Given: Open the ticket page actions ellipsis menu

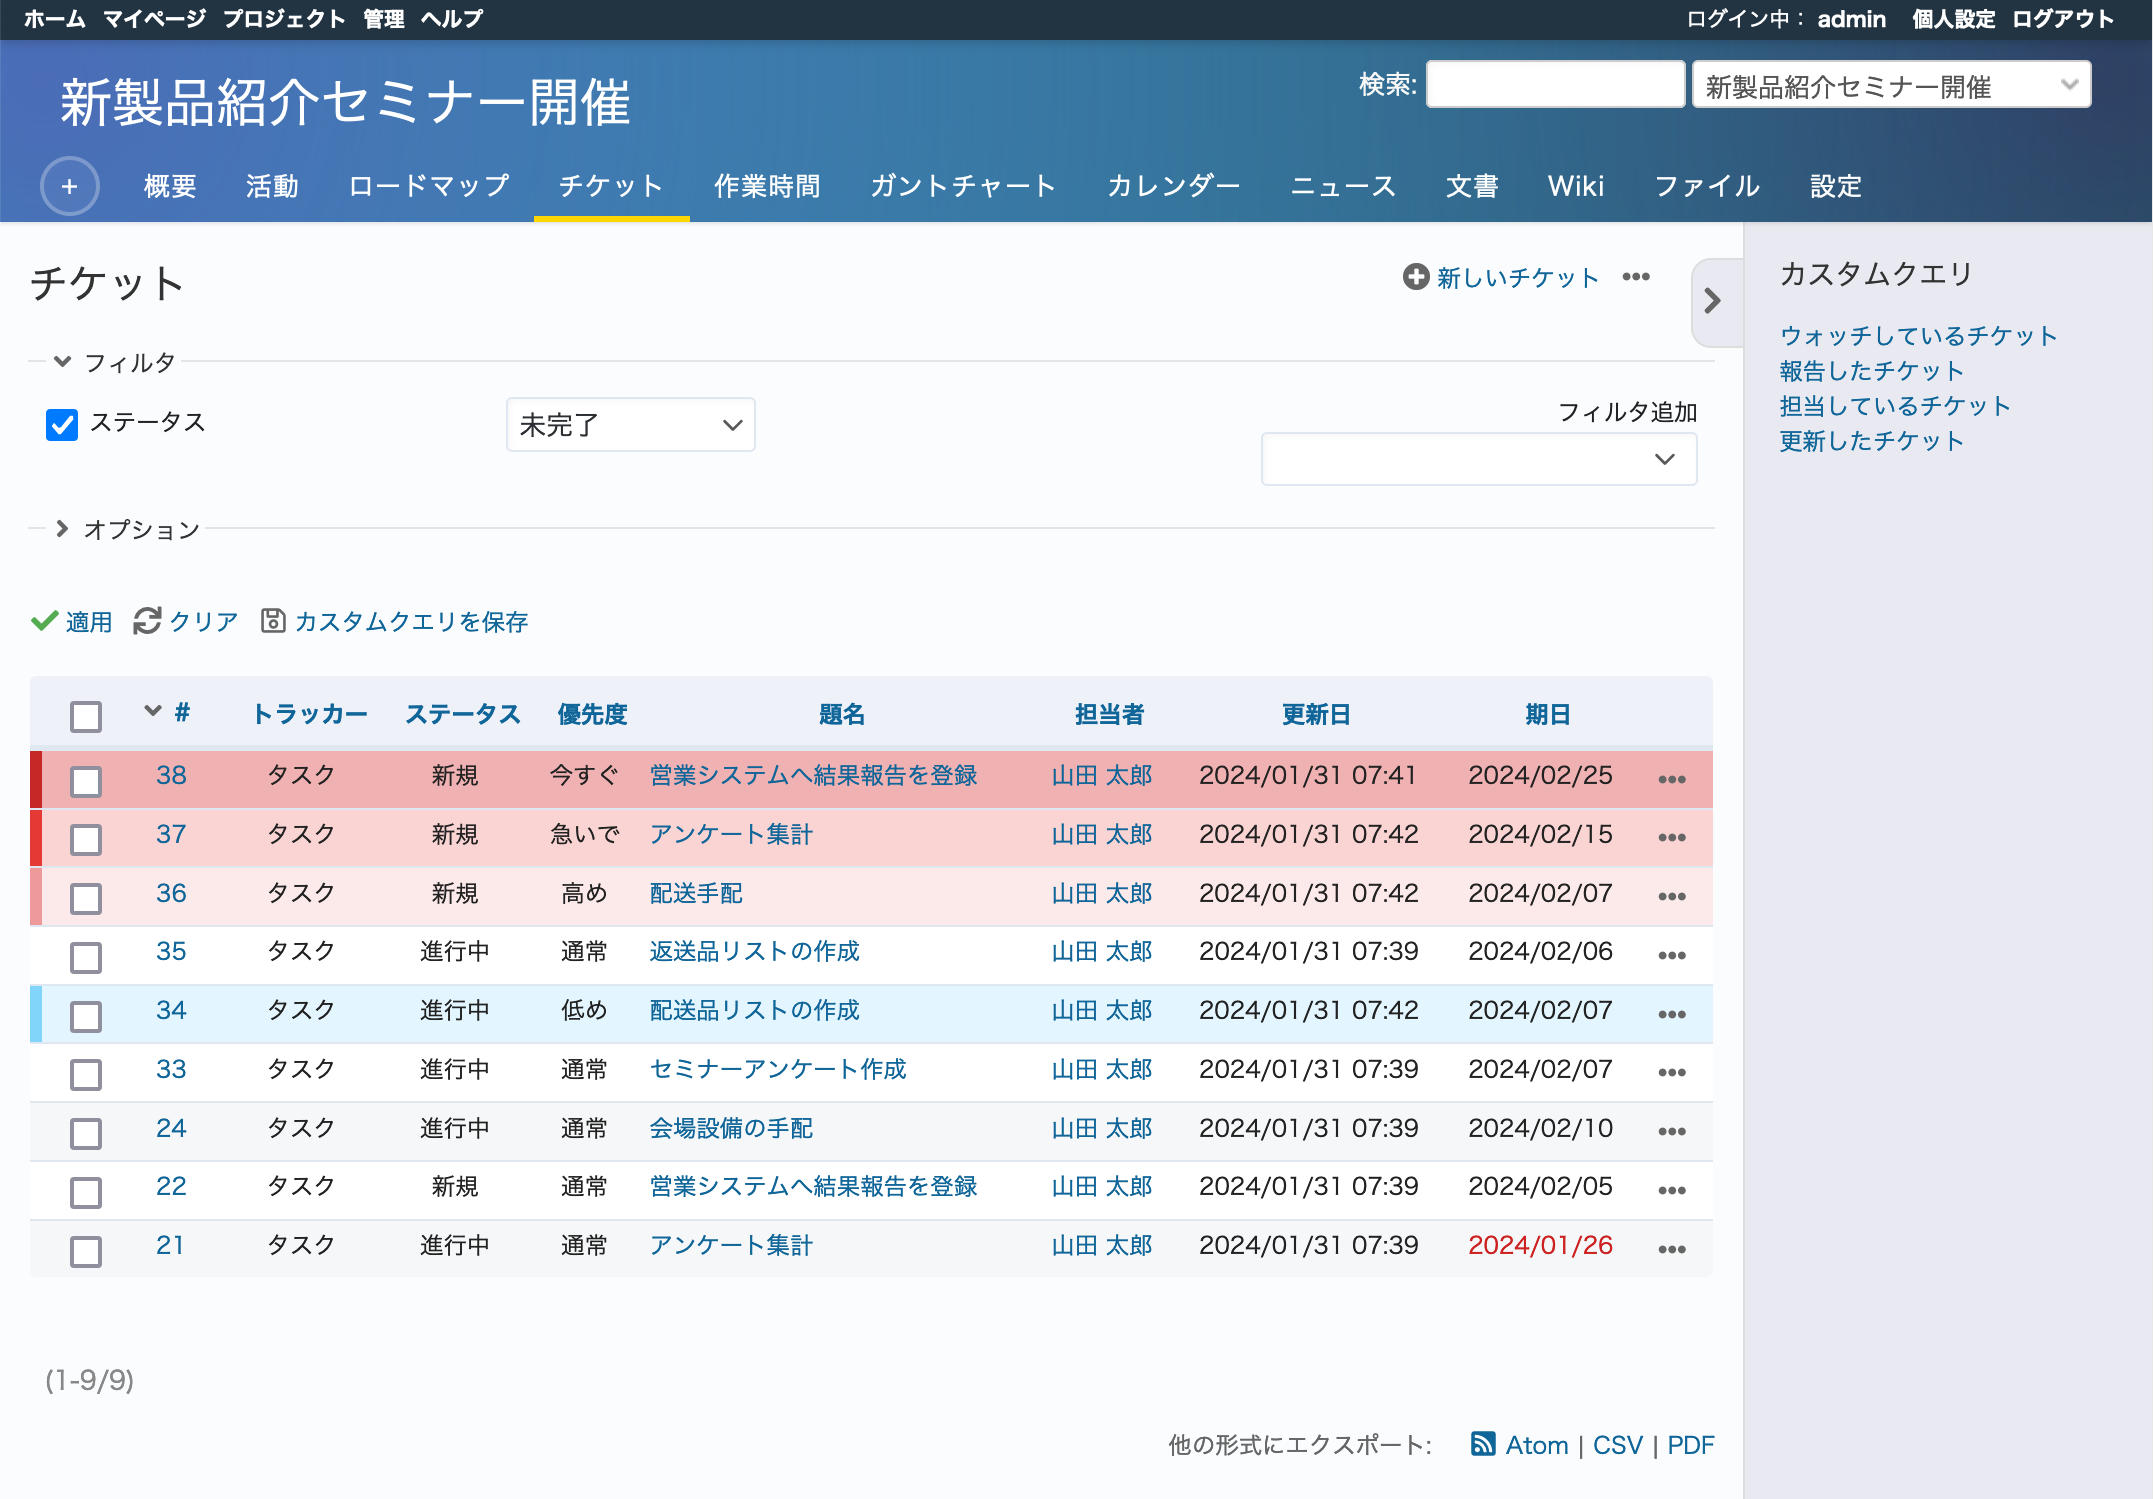Looking at the screenshot, I should click(x=1636, y=277).
